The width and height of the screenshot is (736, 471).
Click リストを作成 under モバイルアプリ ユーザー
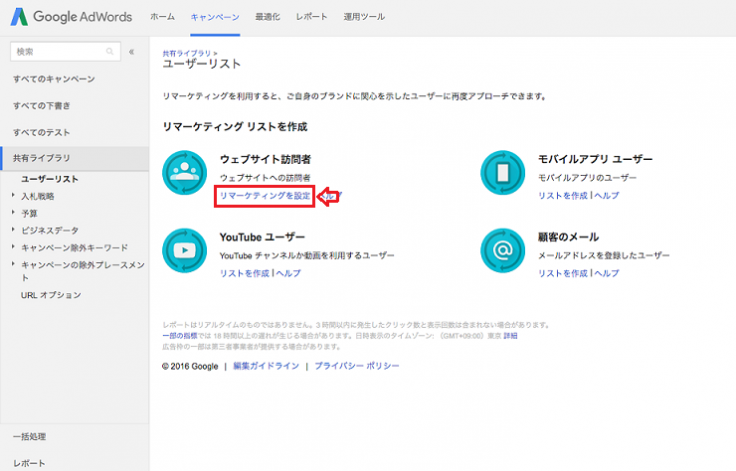(563, 195)
